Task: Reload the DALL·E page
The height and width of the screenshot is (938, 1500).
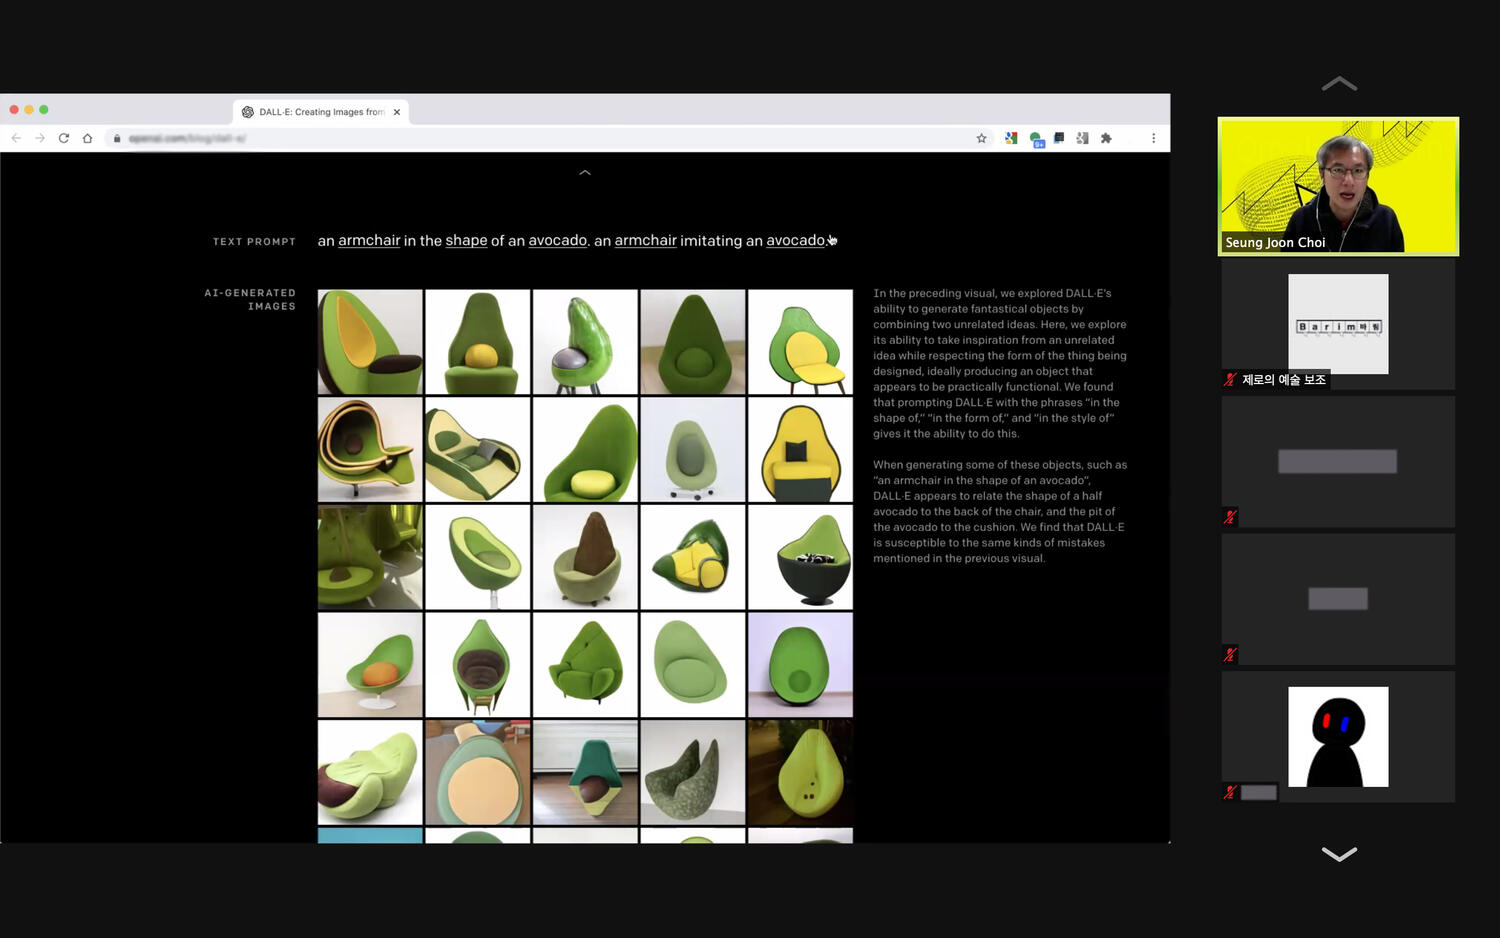Action: [64, 138]
